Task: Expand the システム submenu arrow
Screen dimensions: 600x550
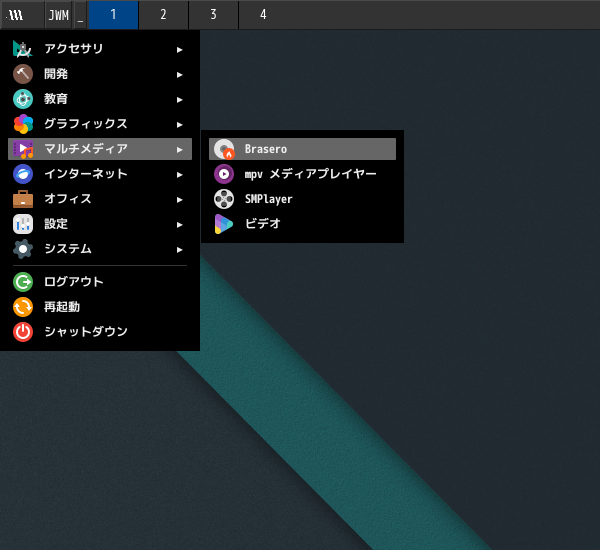Action: point(179,250)
